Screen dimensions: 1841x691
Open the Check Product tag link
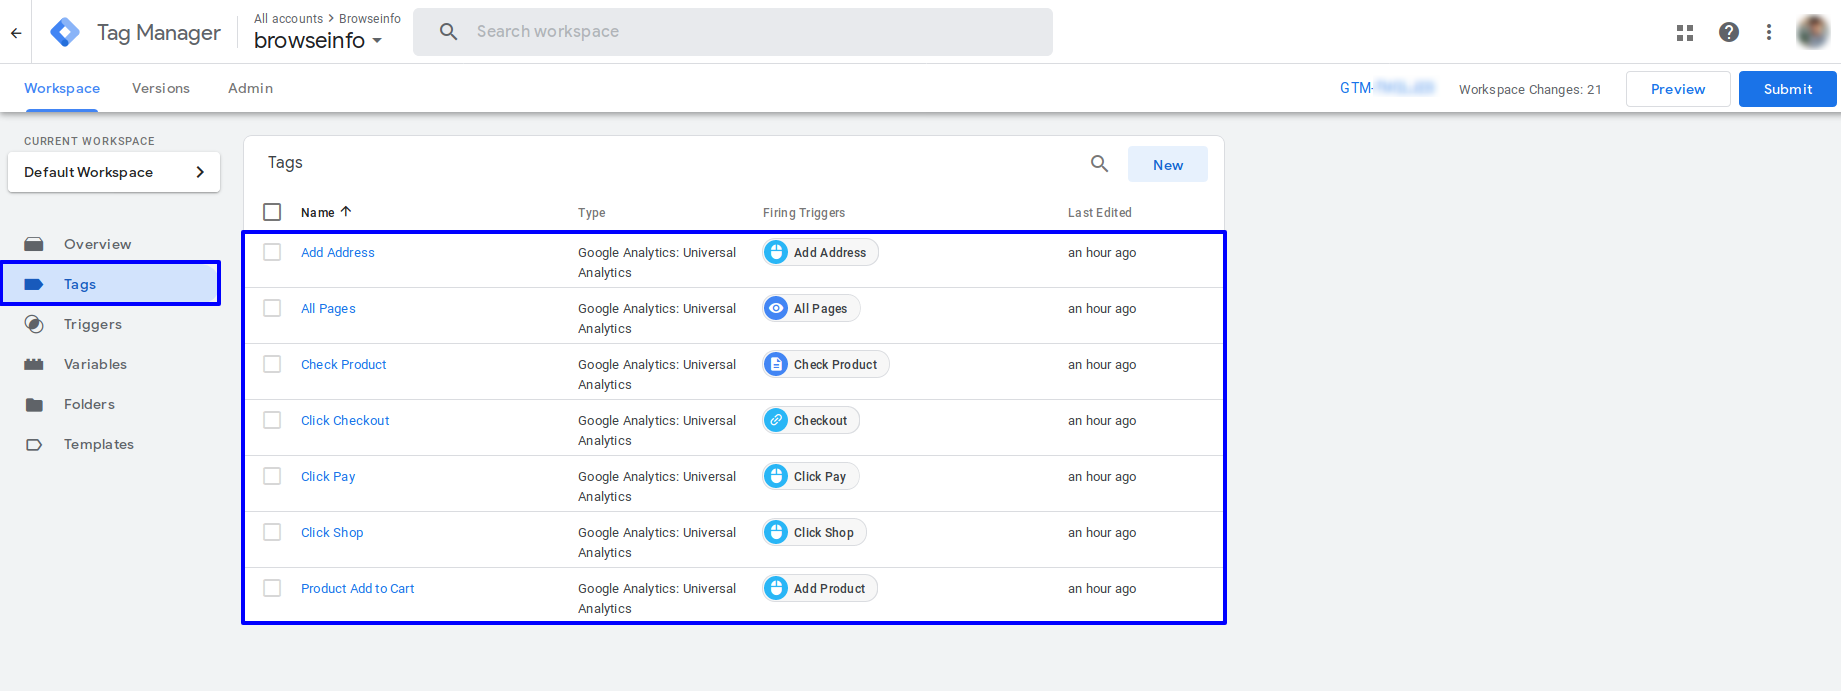(x=343, y=364)
